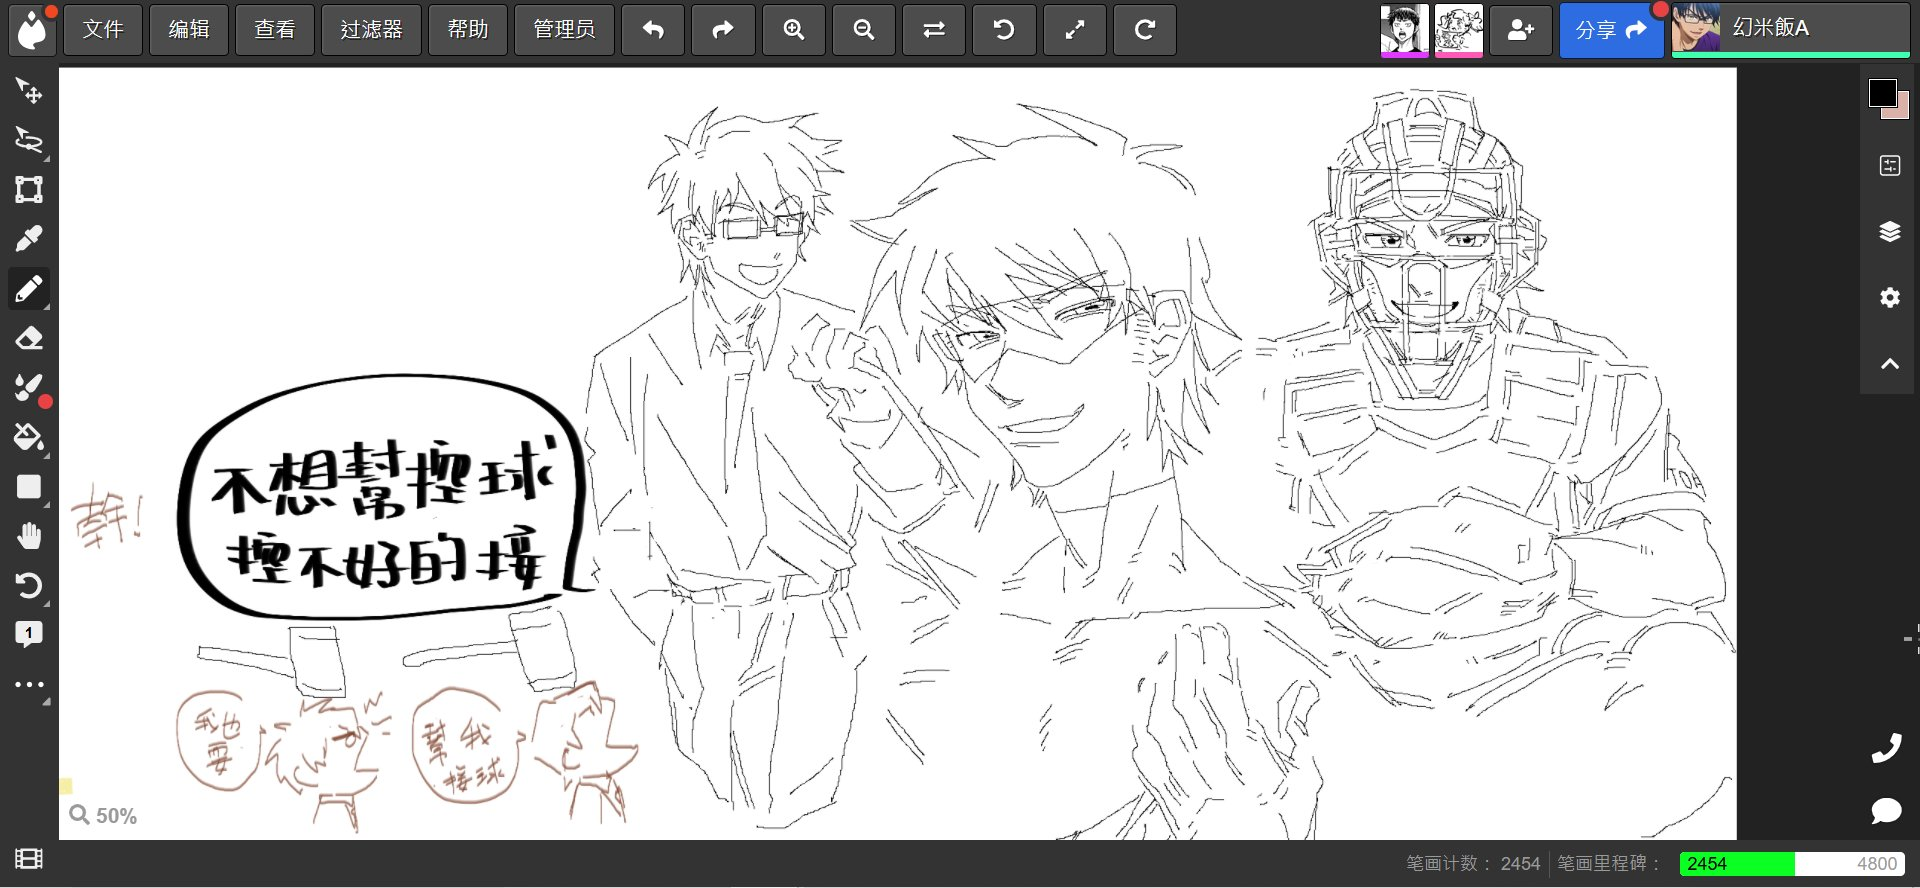The width and height of the screenshot is (1920, 888).
Task: Select the Move tool
Action: (29, 91)
